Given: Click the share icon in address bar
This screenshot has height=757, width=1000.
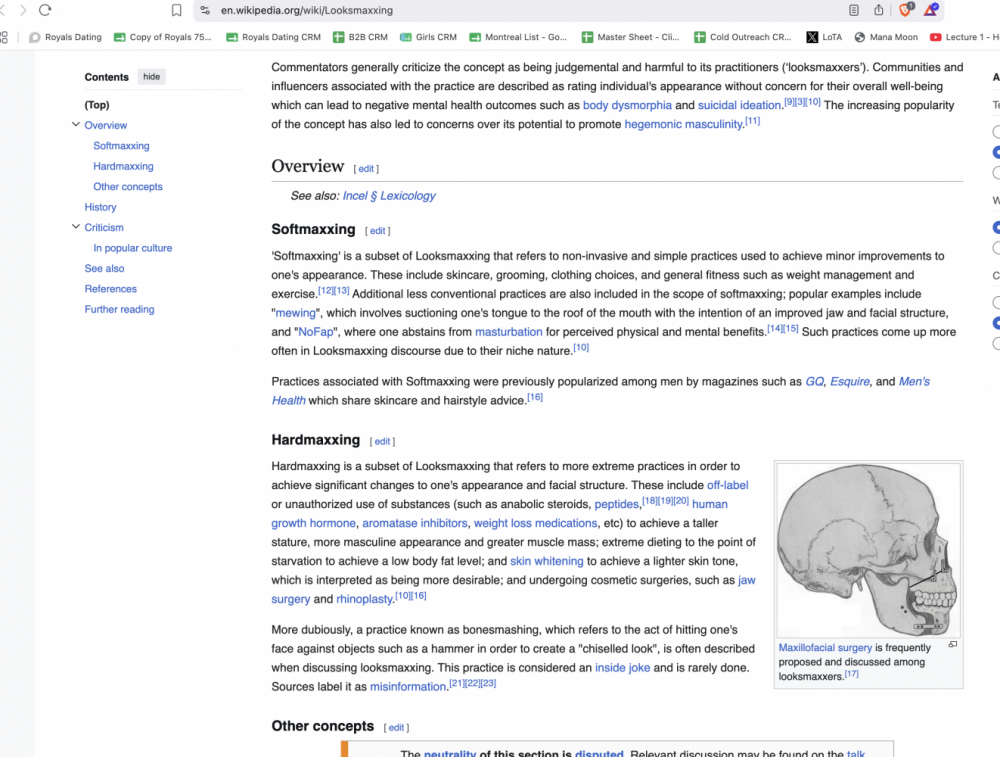Looking at the screenshot, I should (x=879, y=10).
